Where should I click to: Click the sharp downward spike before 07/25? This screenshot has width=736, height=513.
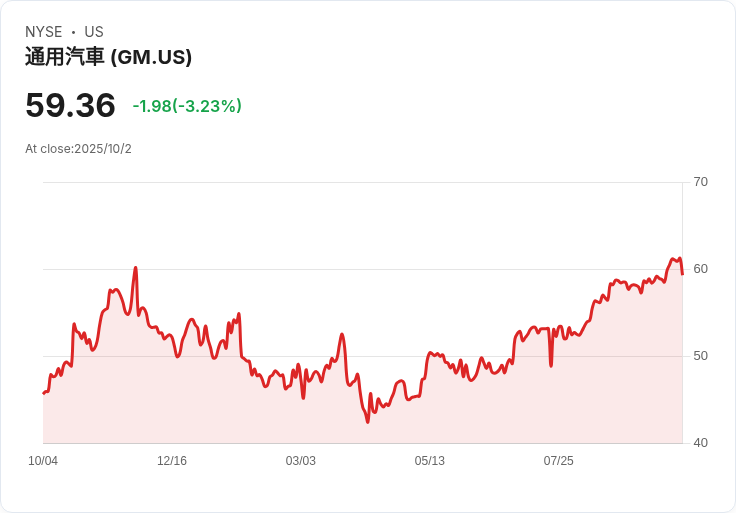(551, 365)
